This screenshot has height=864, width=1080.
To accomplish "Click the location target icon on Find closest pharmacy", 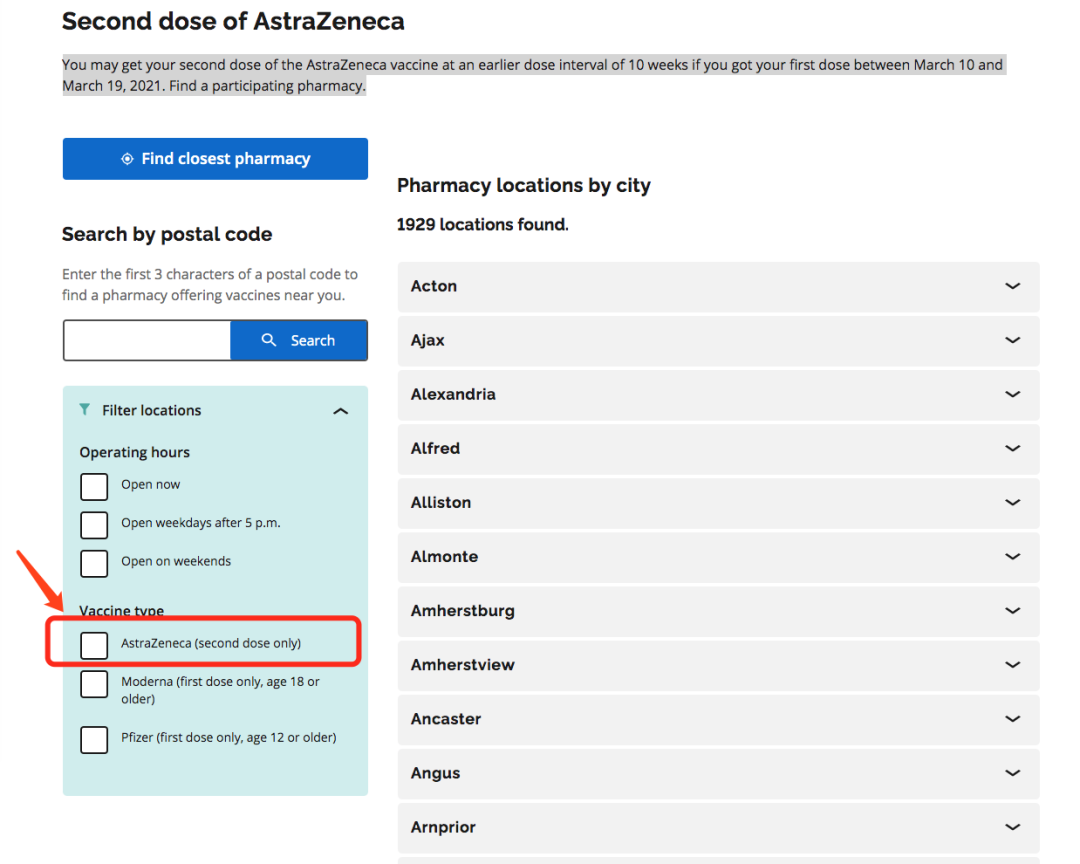I will tap(127, 158).
